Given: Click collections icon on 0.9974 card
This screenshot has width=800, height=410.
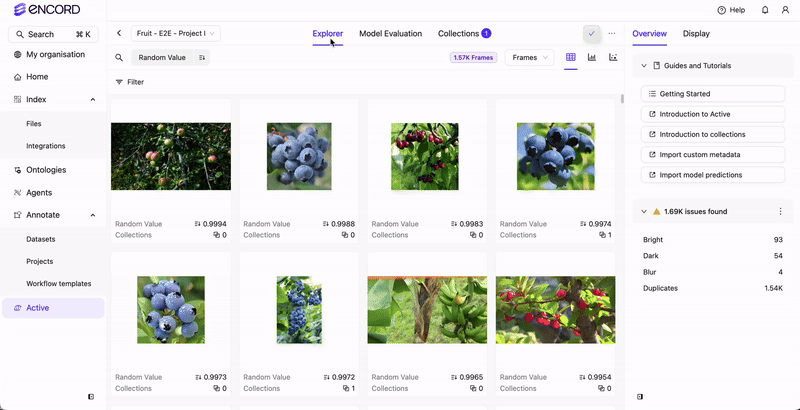Looking at the screenshot, I should tap(603, 235).
